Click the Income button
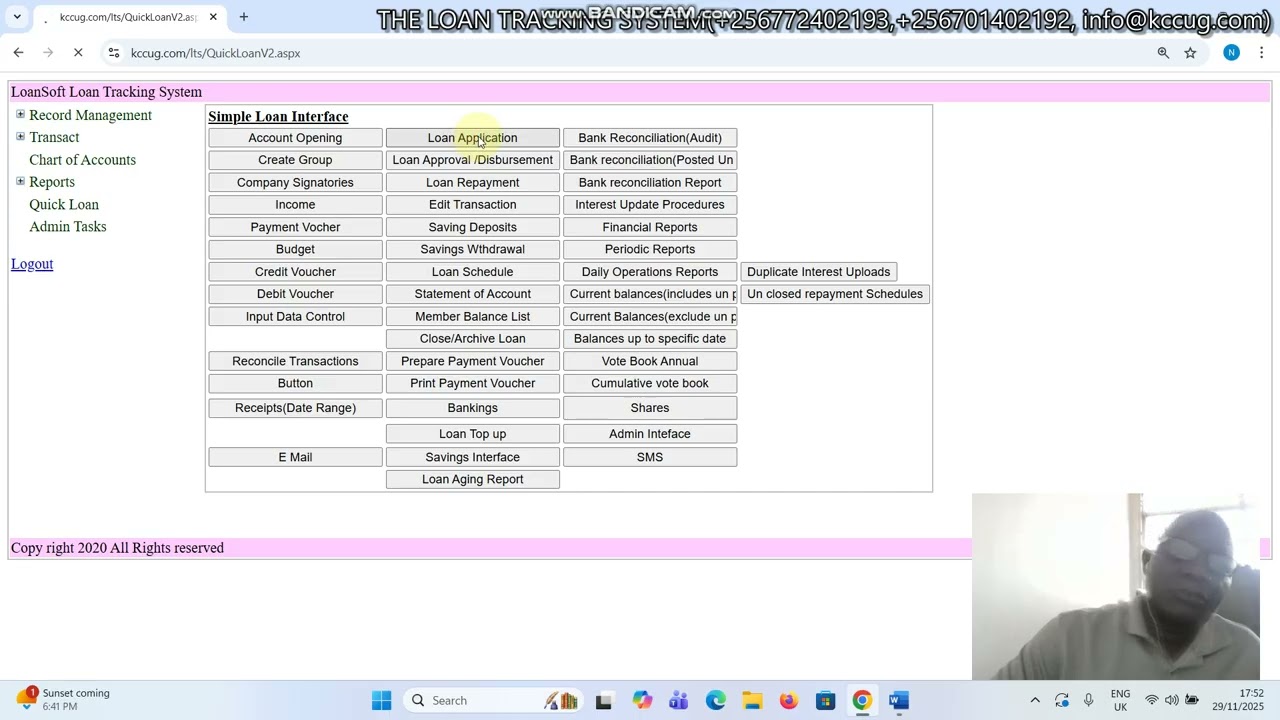1280x720 pixels. [295, 205]
